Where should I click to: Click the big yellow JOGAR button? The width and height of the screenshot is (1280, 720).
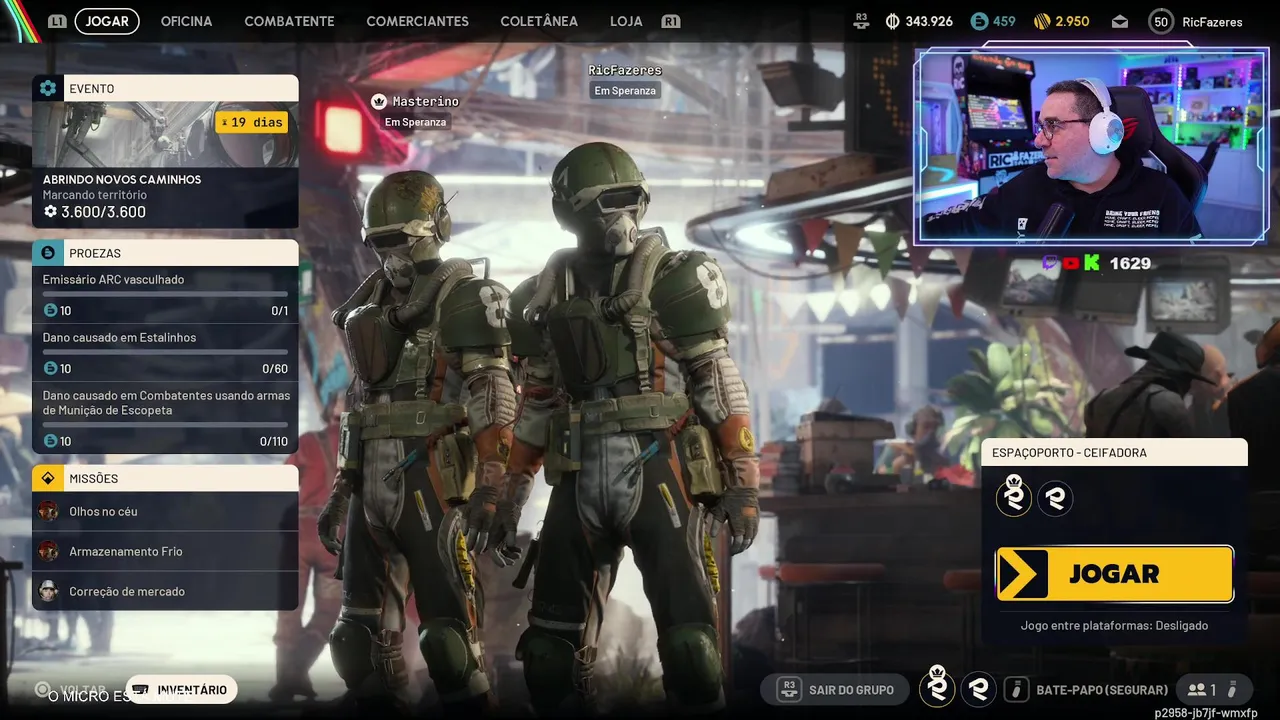point(1115,574)
